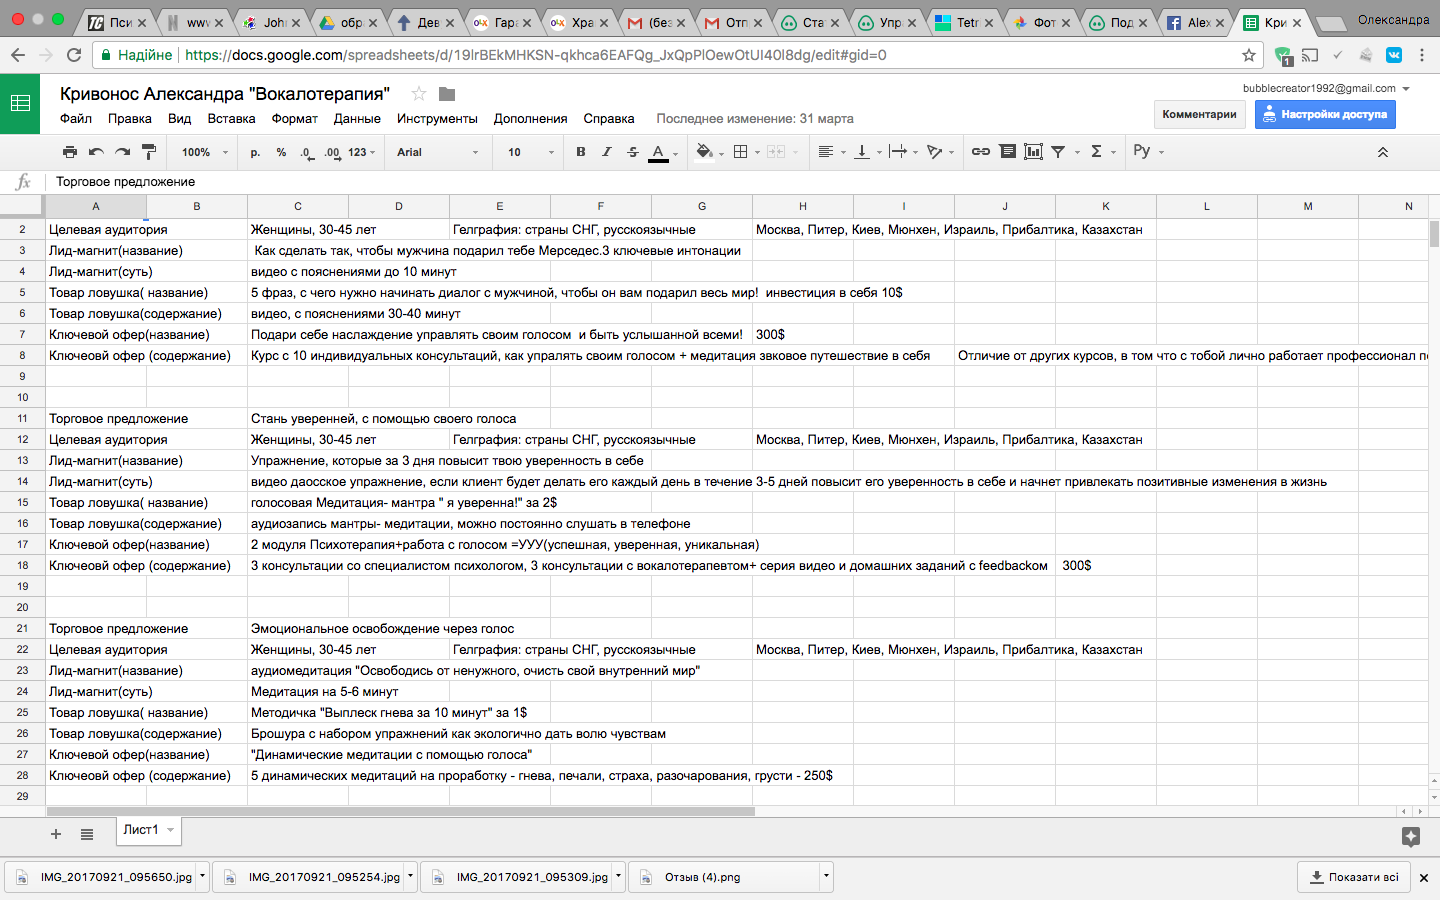Increase decimal places
This screenshot has height=900, width=1440.
pos(332,152)
